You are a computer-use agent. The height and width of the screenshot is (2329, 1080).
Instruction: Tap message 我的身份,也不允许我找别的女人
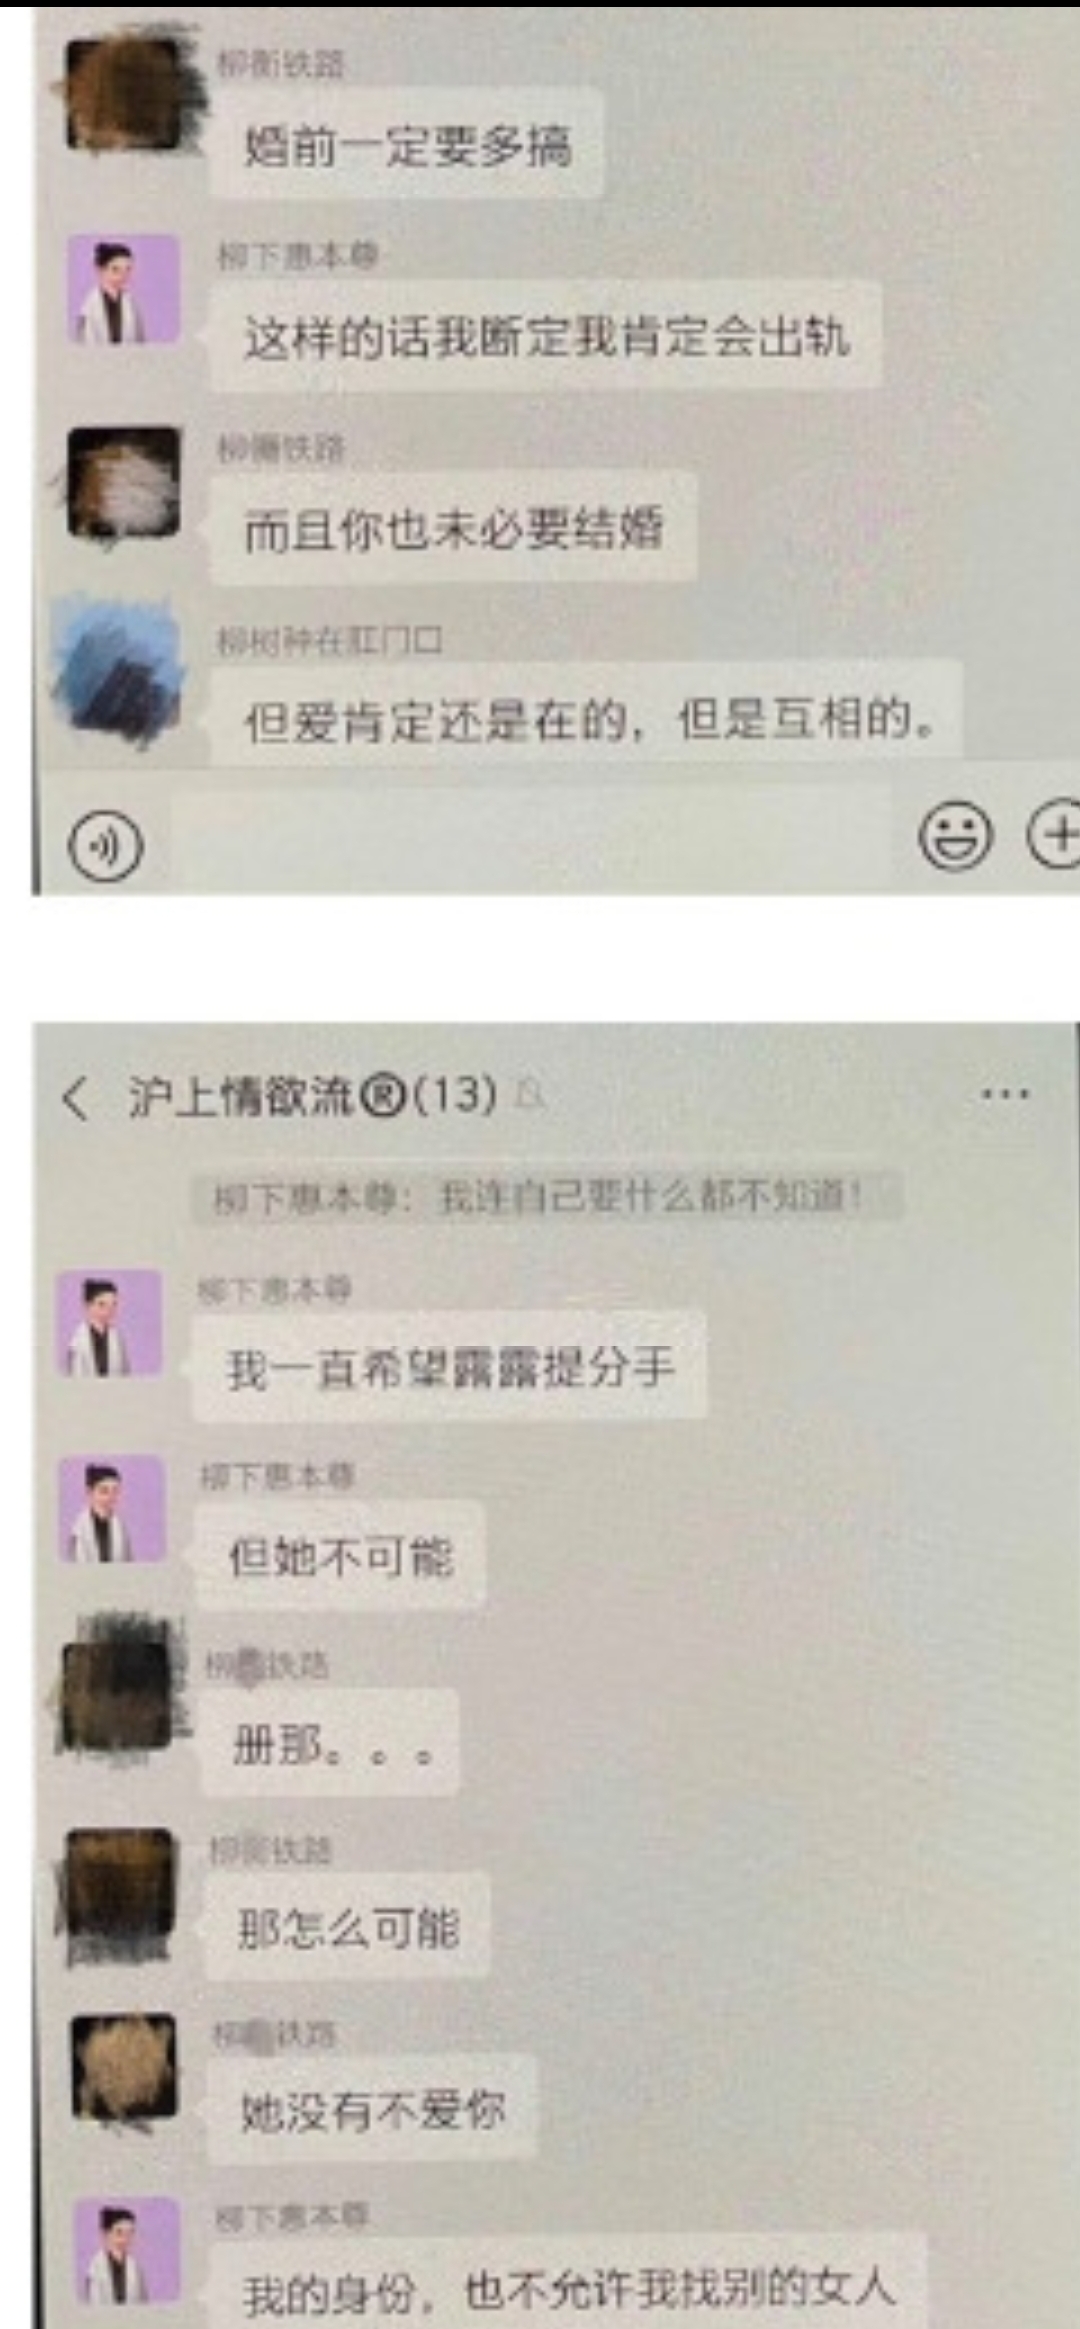tap(568, 2288)
